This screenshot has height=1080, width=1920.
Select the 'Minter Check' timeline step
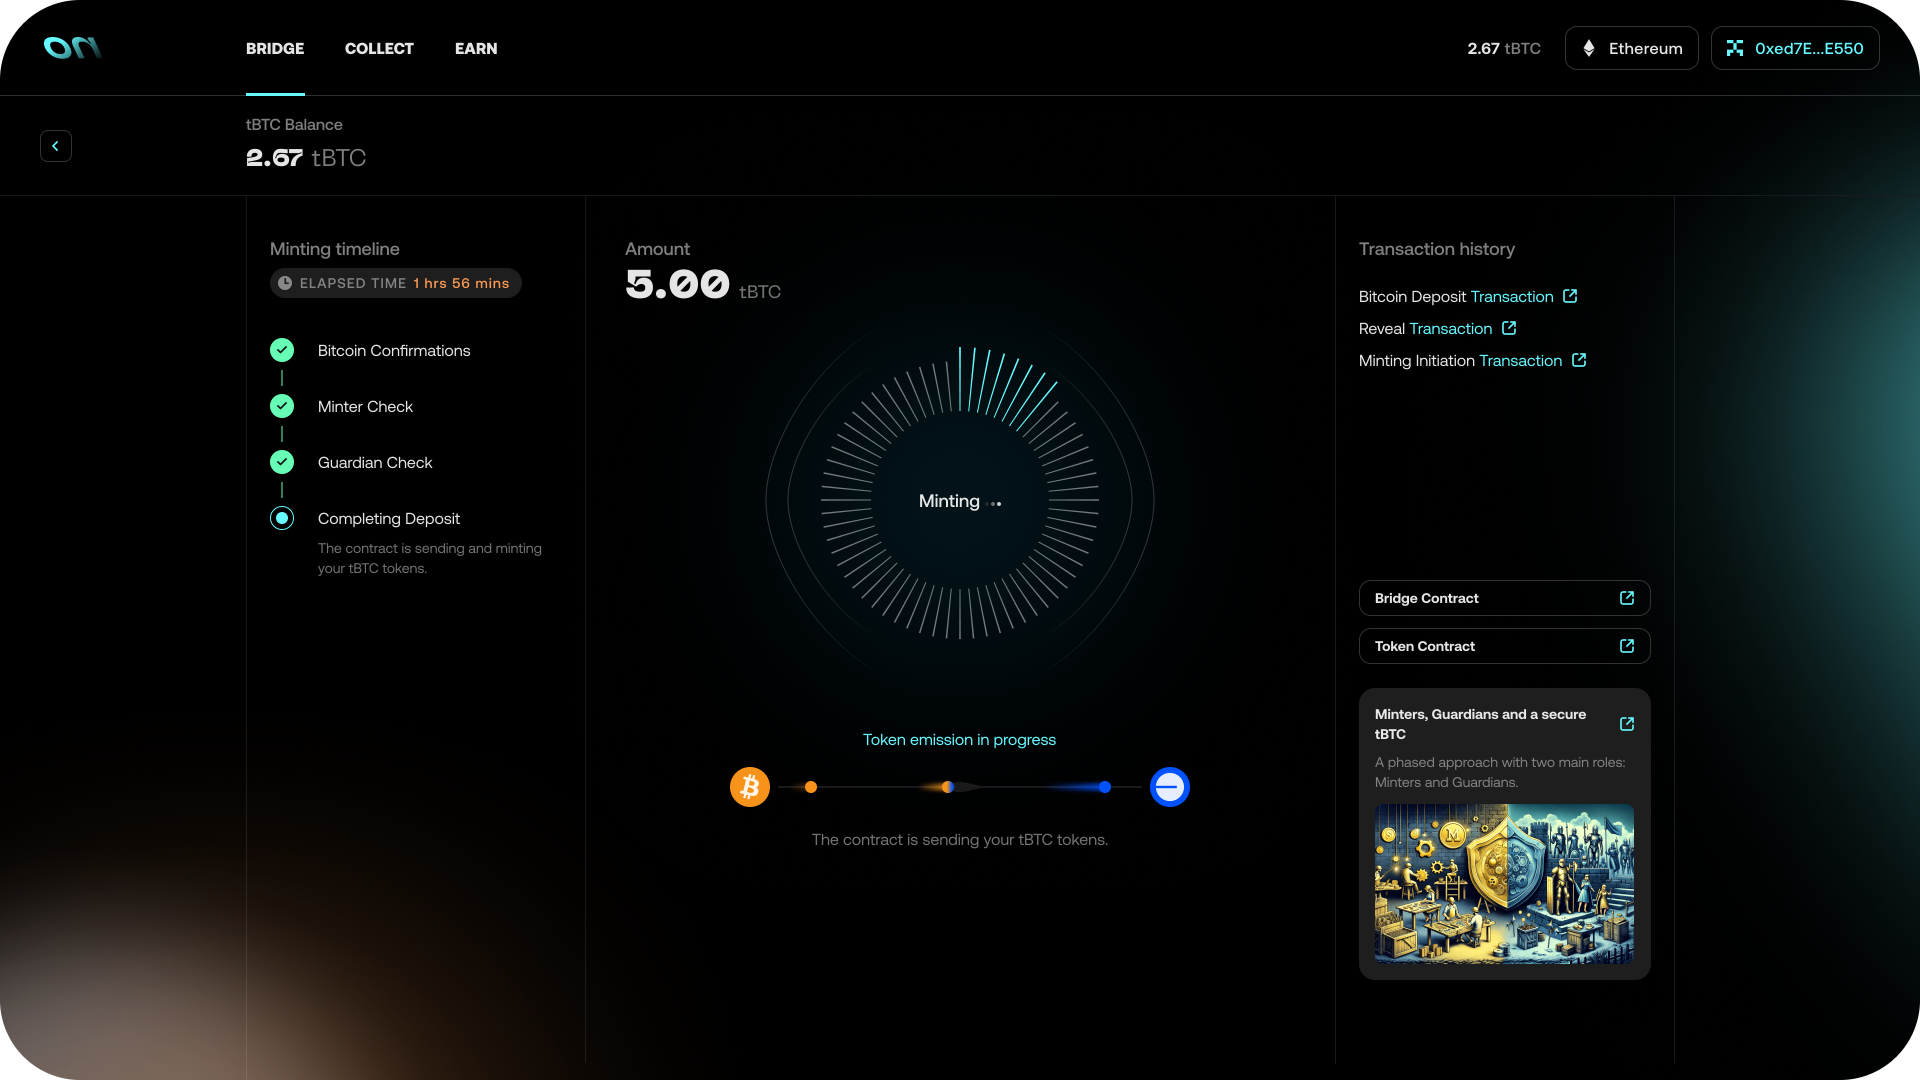point(365,406)
